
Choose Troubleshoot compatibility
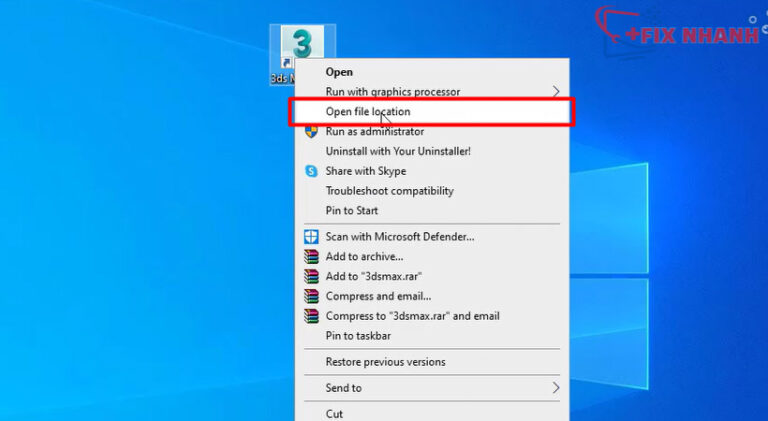point(432,191)
